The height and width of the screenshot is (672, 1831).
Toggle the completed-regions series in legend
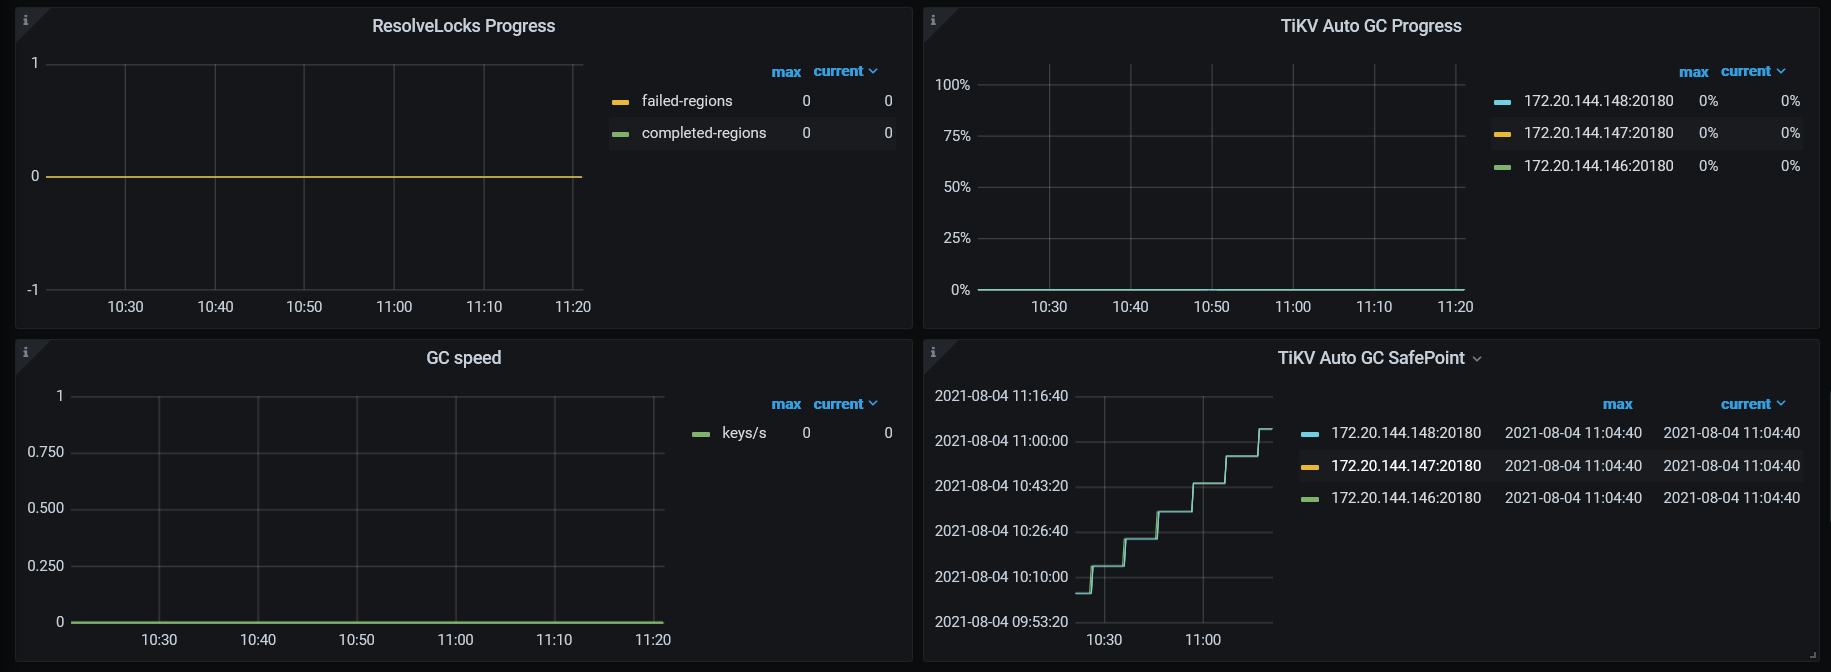click(703, 133)
